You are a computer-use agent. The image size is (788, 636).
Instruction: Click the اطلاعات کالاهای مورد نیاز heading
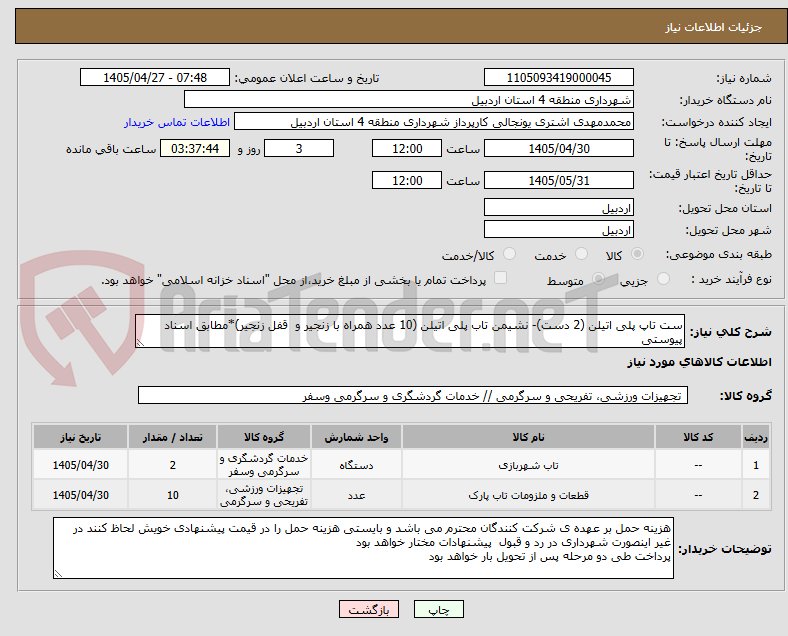[x=699, y=362]
